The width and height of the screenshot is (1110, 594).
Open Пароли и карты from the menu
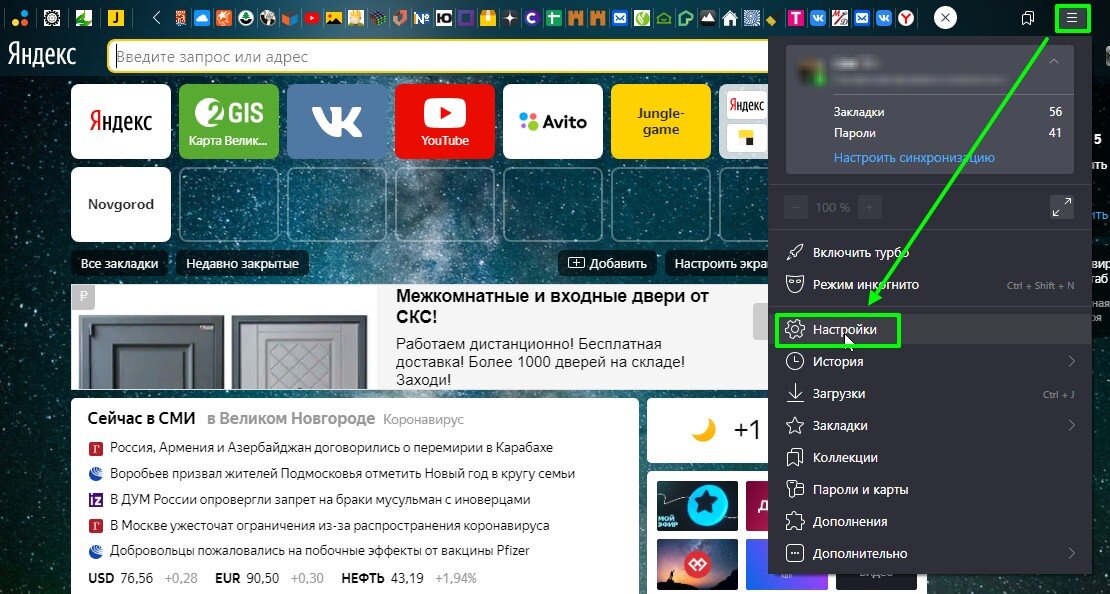pos(930,490)
